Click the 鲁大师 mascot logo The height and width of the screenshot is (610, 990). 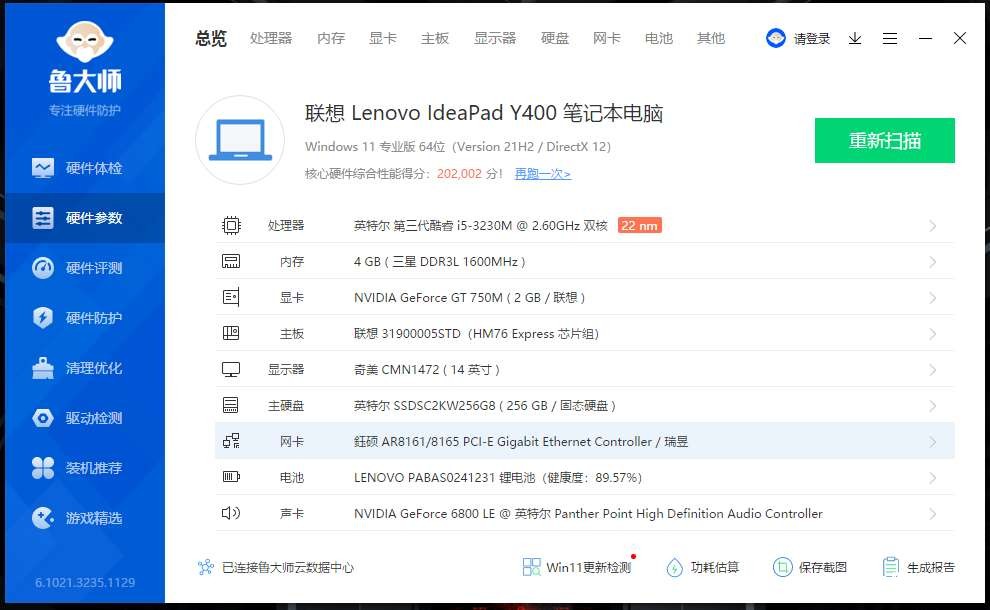(85, 42)
